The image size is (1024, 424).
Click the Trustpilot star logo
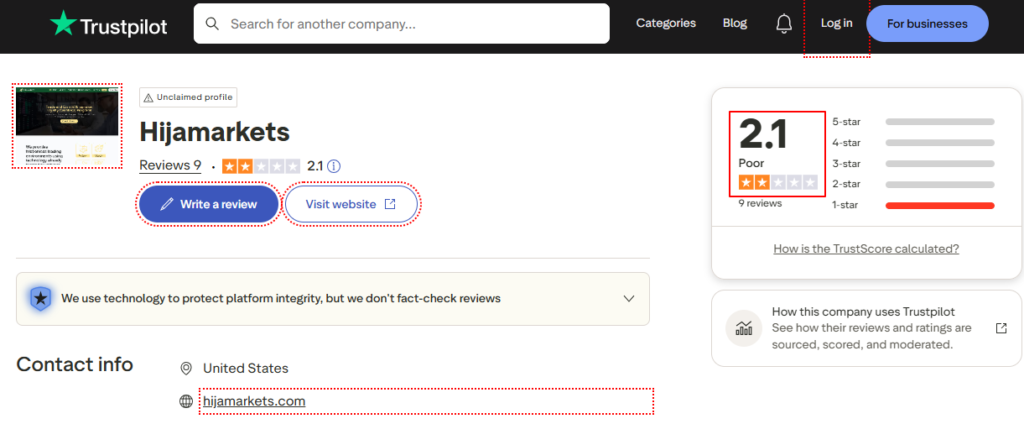pos(64,23)
